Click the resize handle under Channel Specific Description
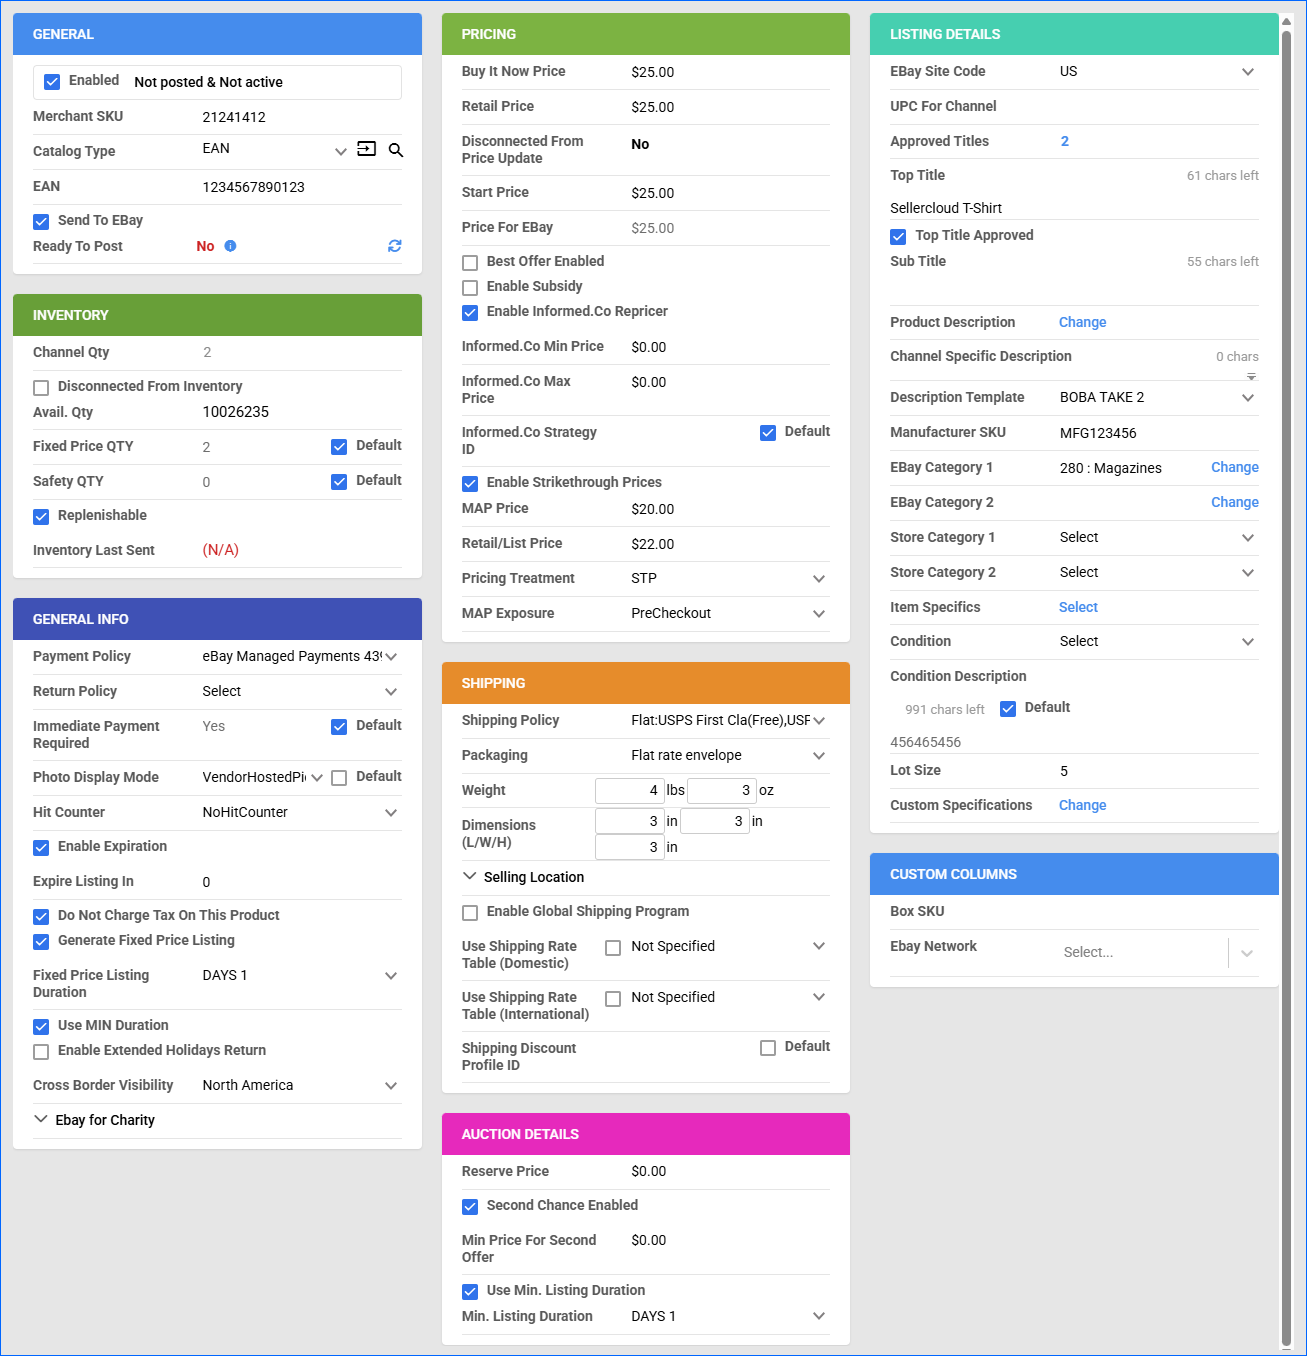Image resolution: width=1307 pixels, height=1356 pixels. coord(1251,377)
